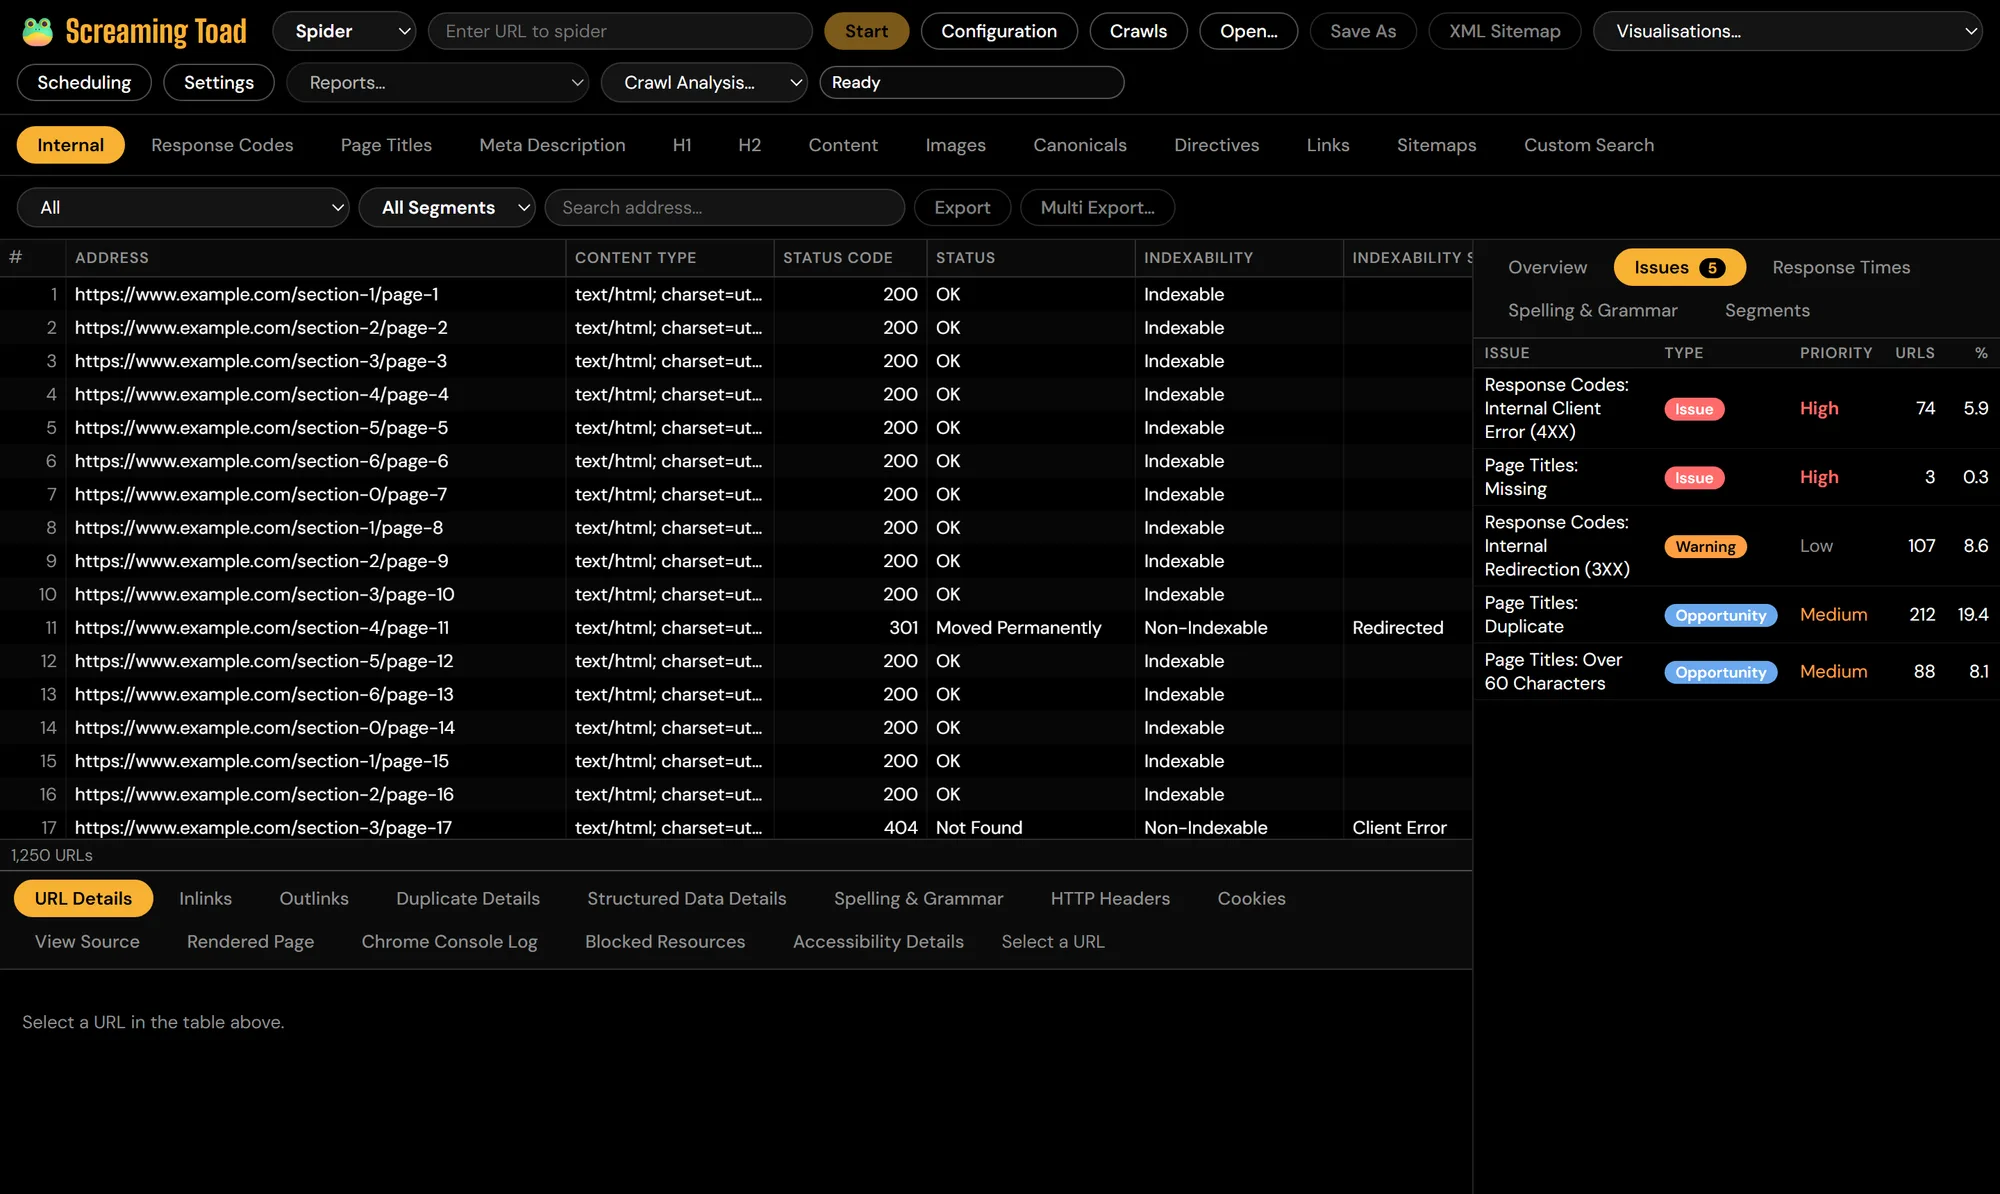Generate an XML Sitemap
The height and width of the screenshot is (1194, 2000).
(1504, 31)
